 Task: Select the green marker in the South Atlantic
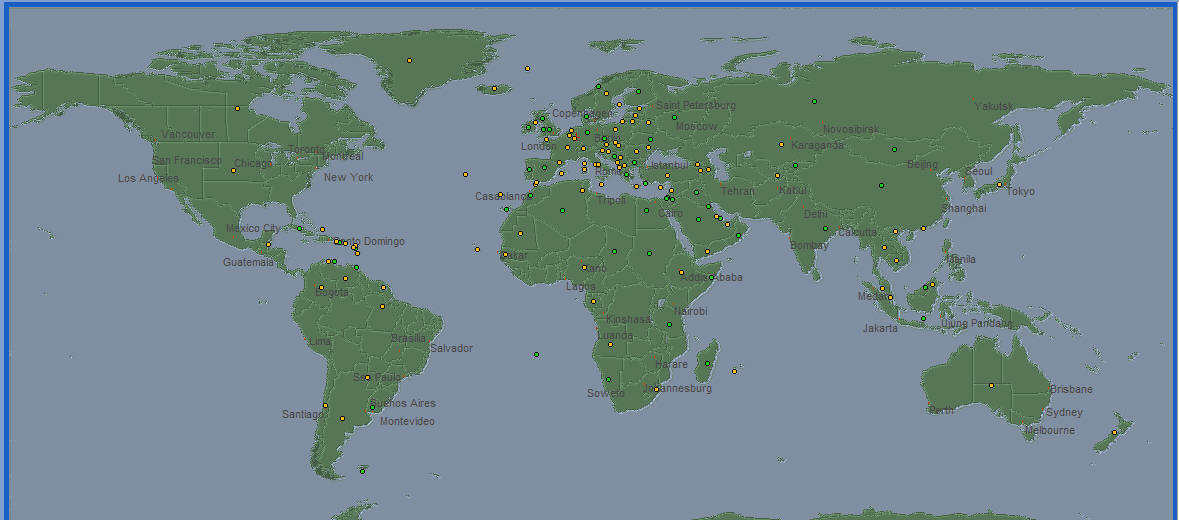coord(537,354)
